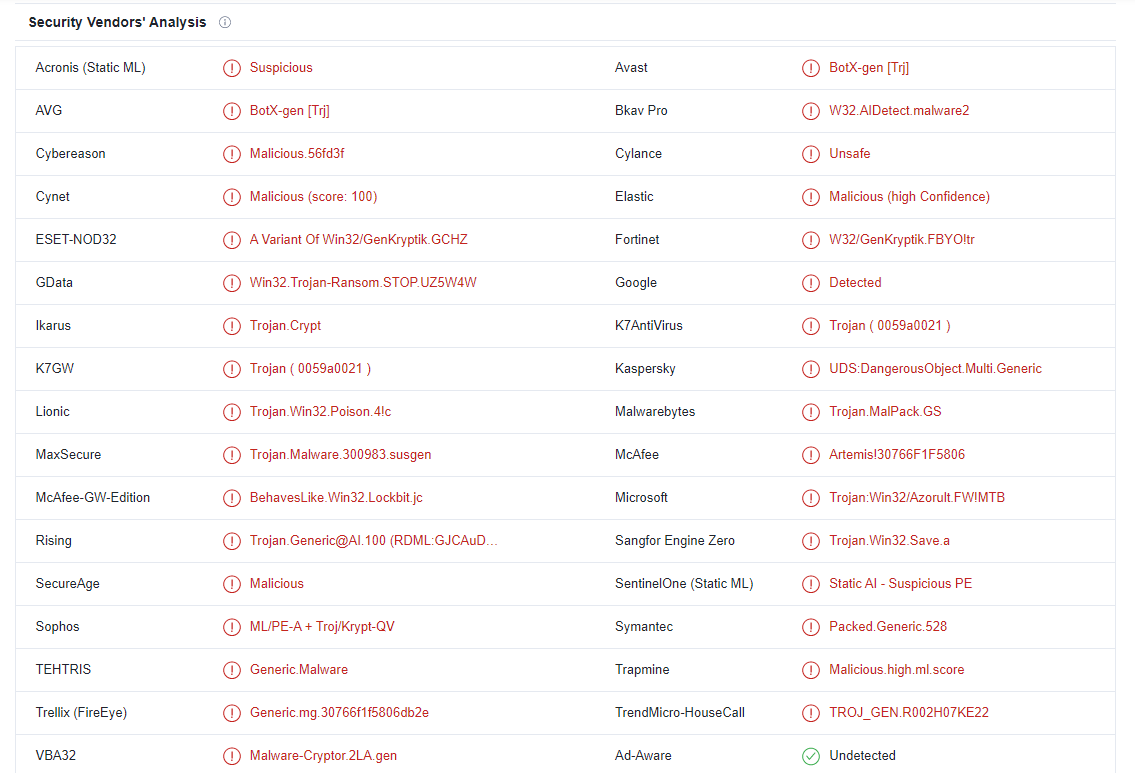Click the SentinelOne (Static ML) vendor name
This screenshot has width=1135, height=773.
684,584
